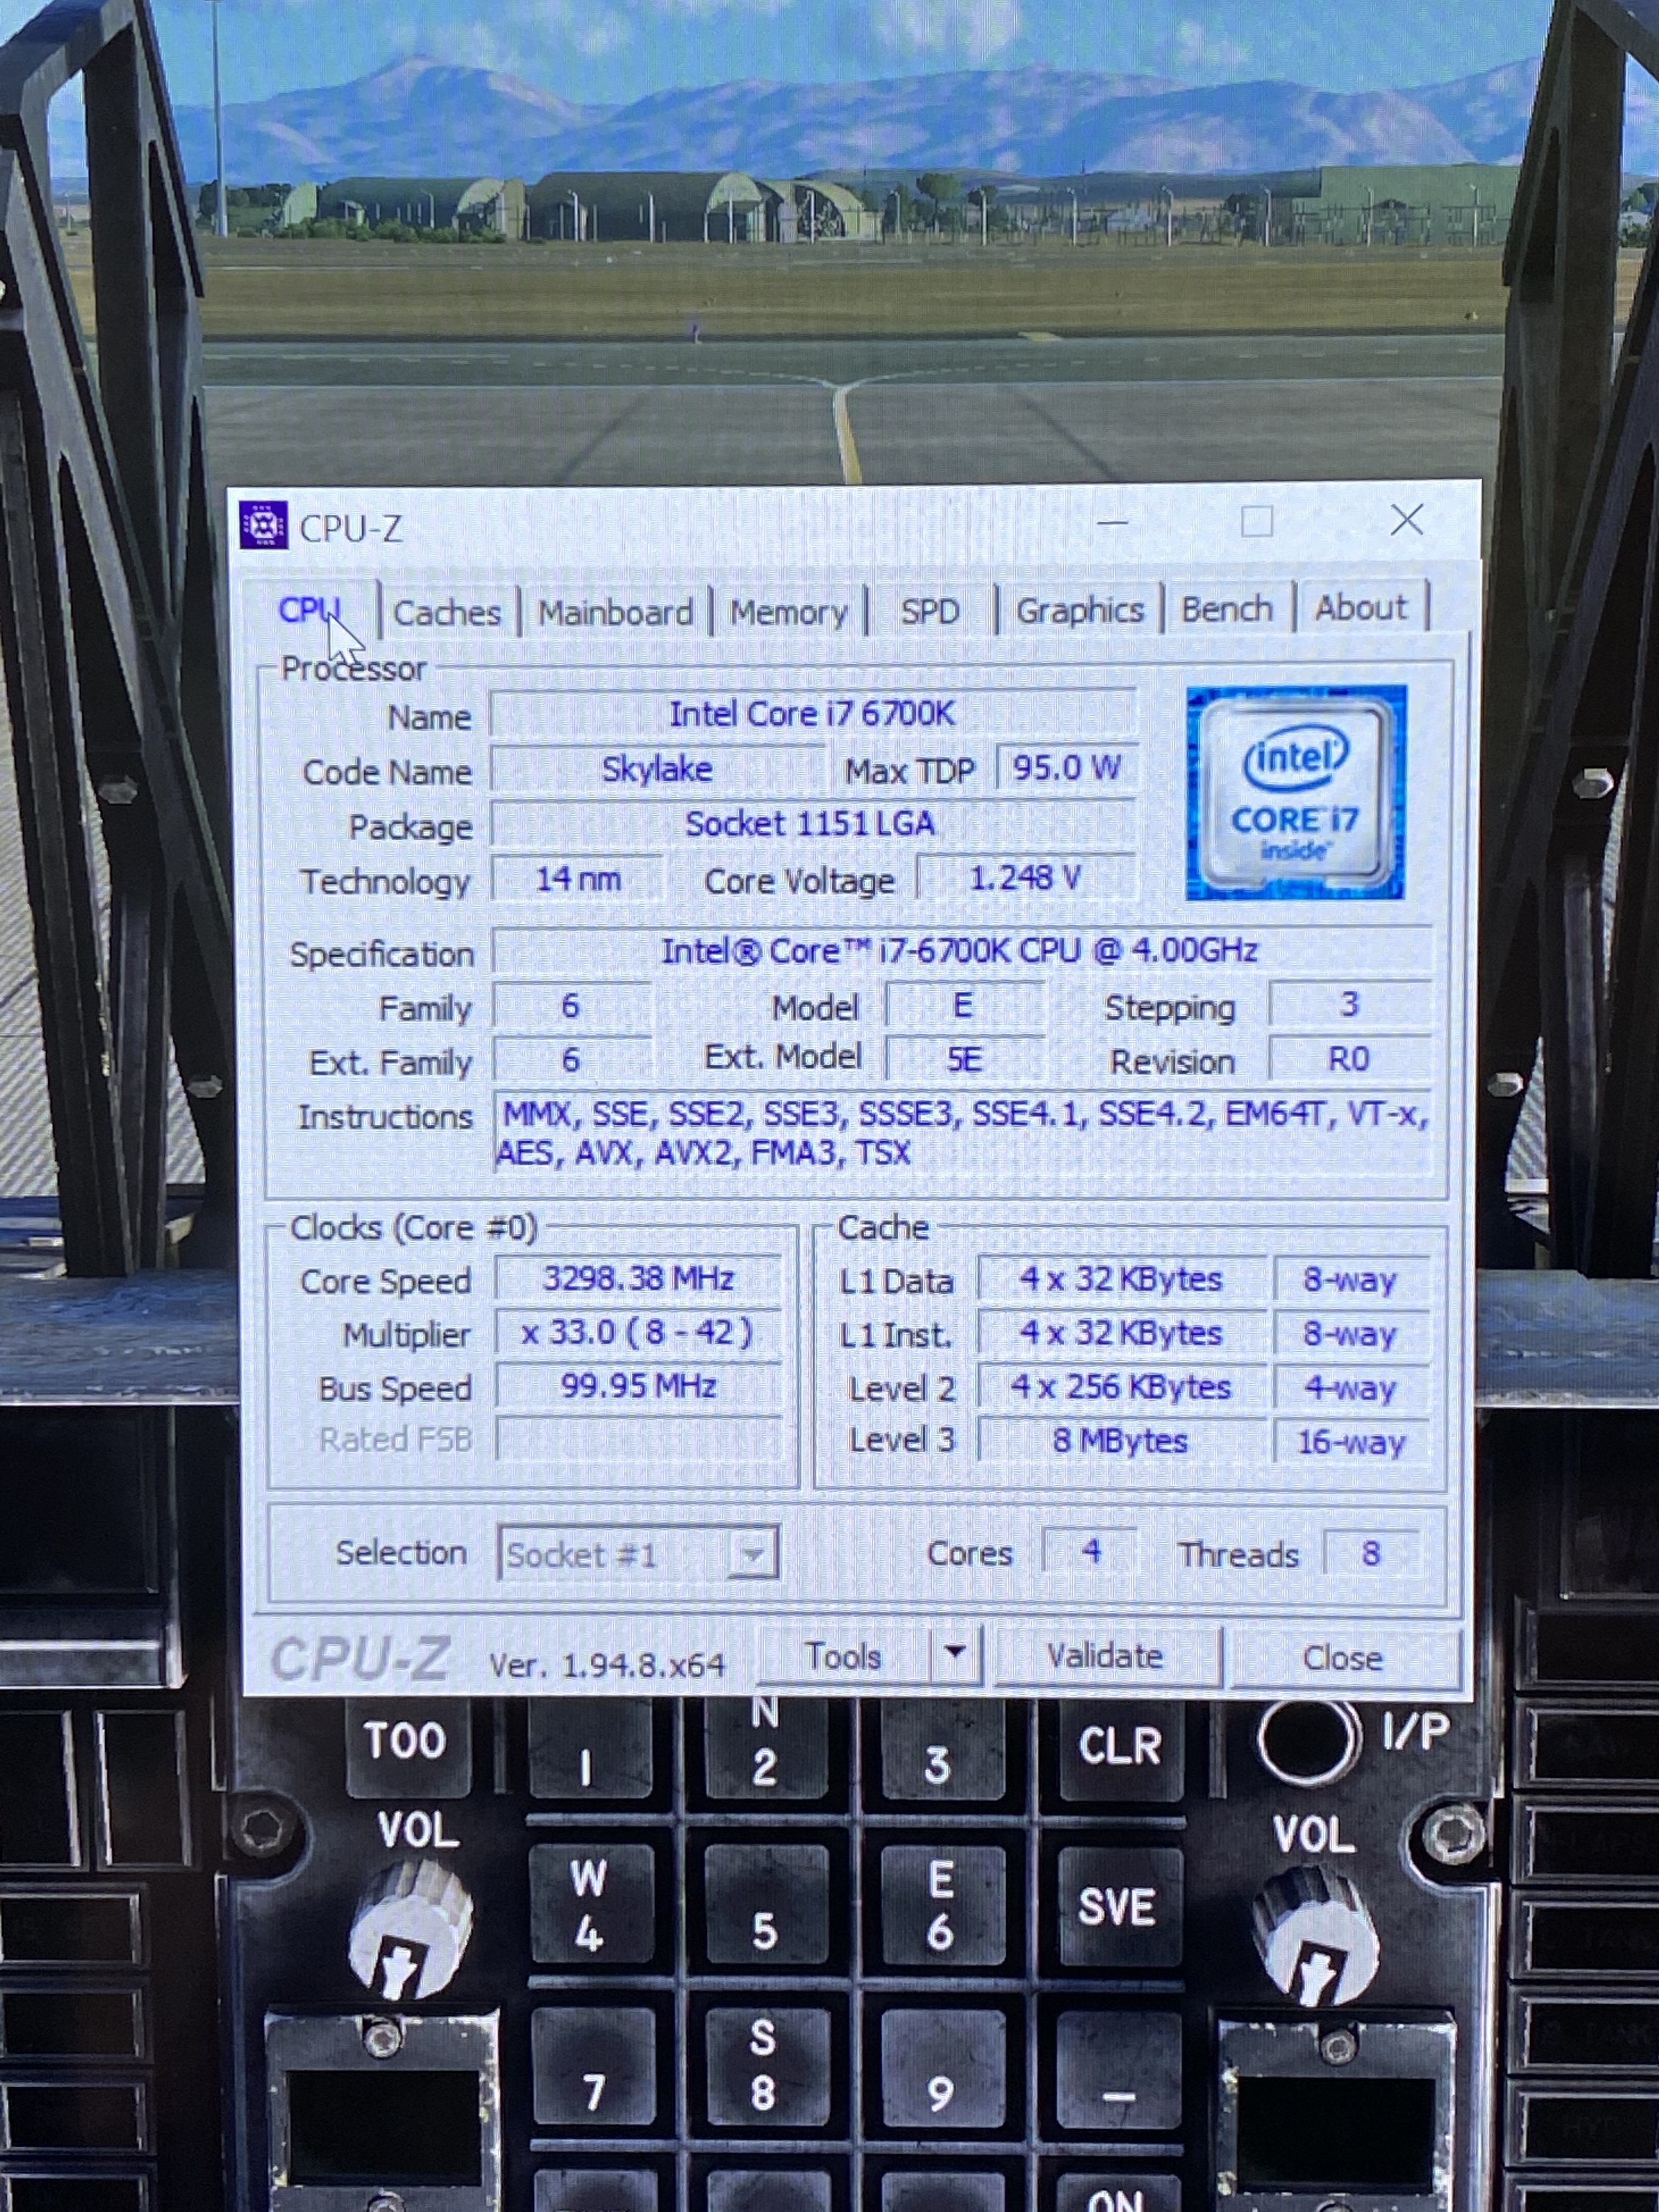
Task: Open the Caches tab
Action: tap(447, 612)
